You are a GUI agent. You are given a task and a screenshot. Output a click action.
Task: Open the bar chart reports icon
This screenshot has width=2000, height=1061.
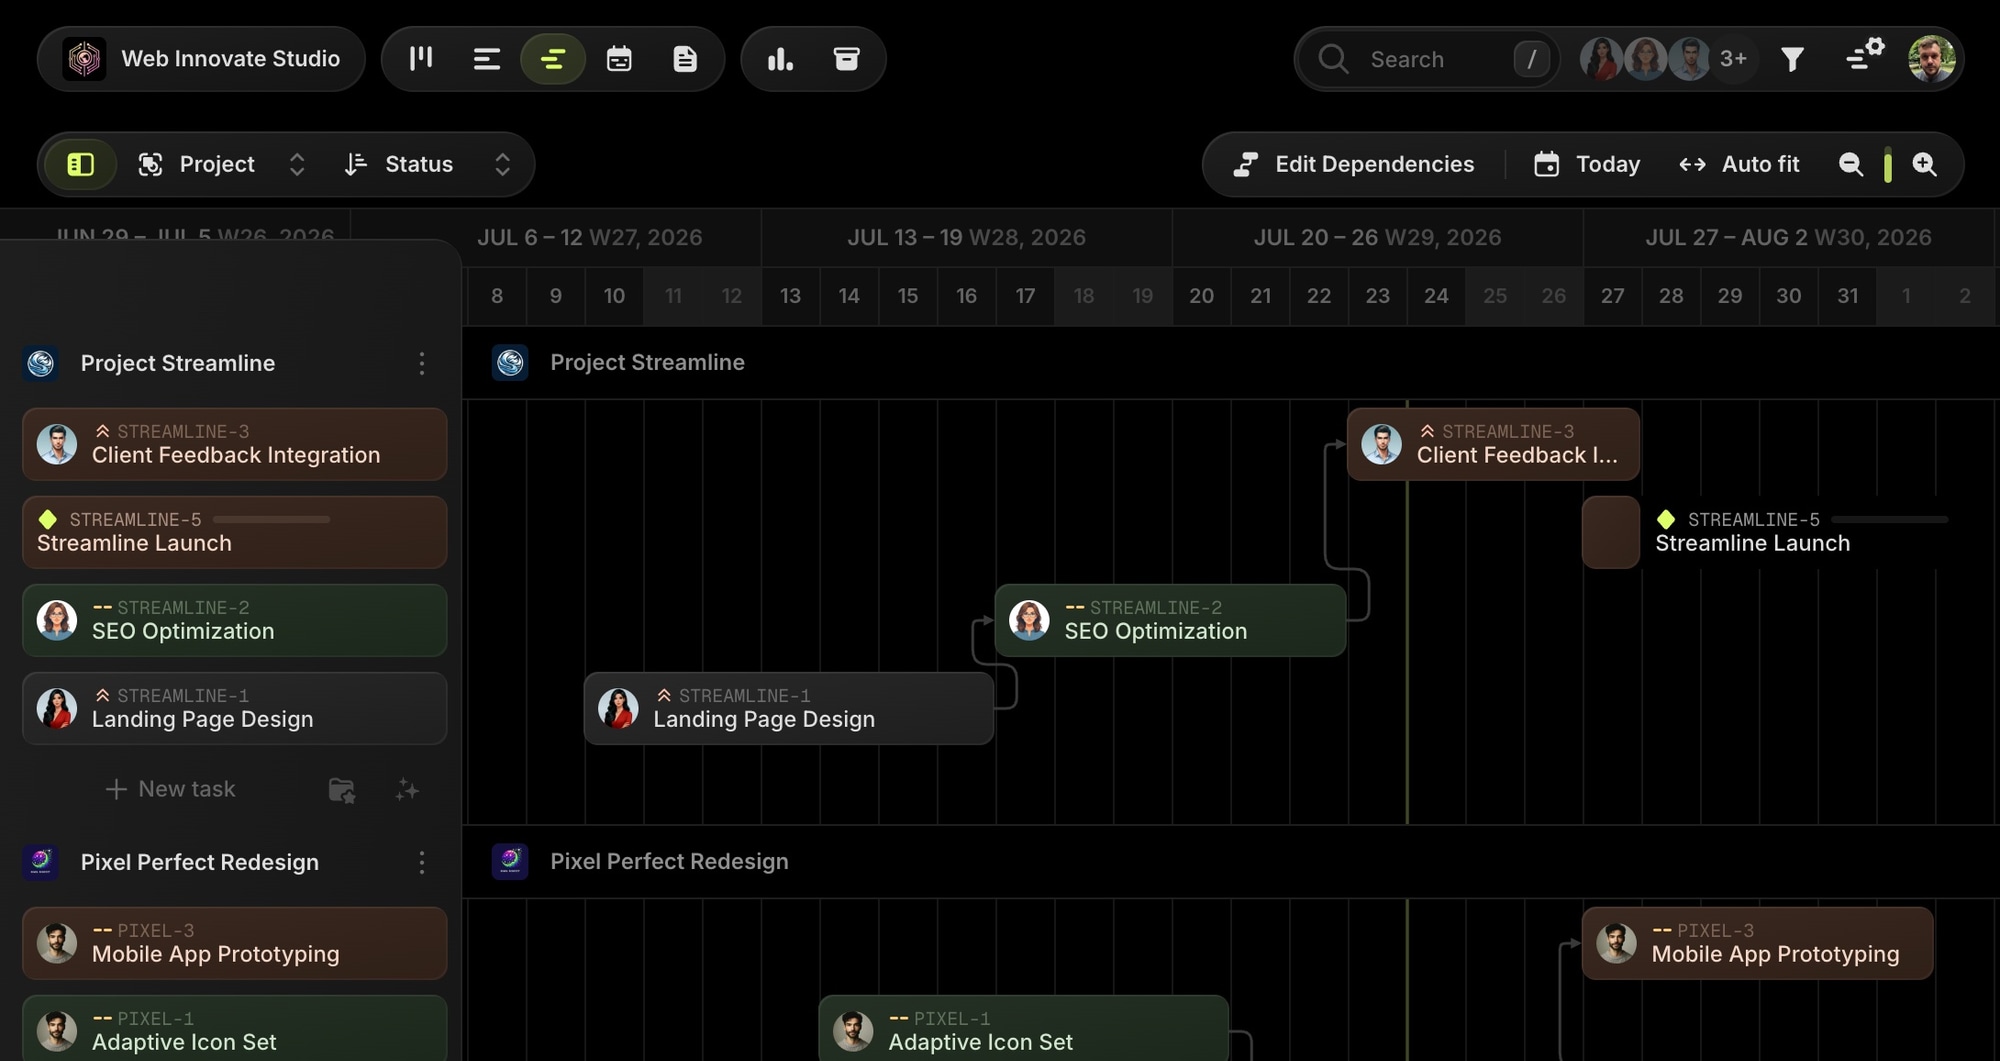coord(780,59)
